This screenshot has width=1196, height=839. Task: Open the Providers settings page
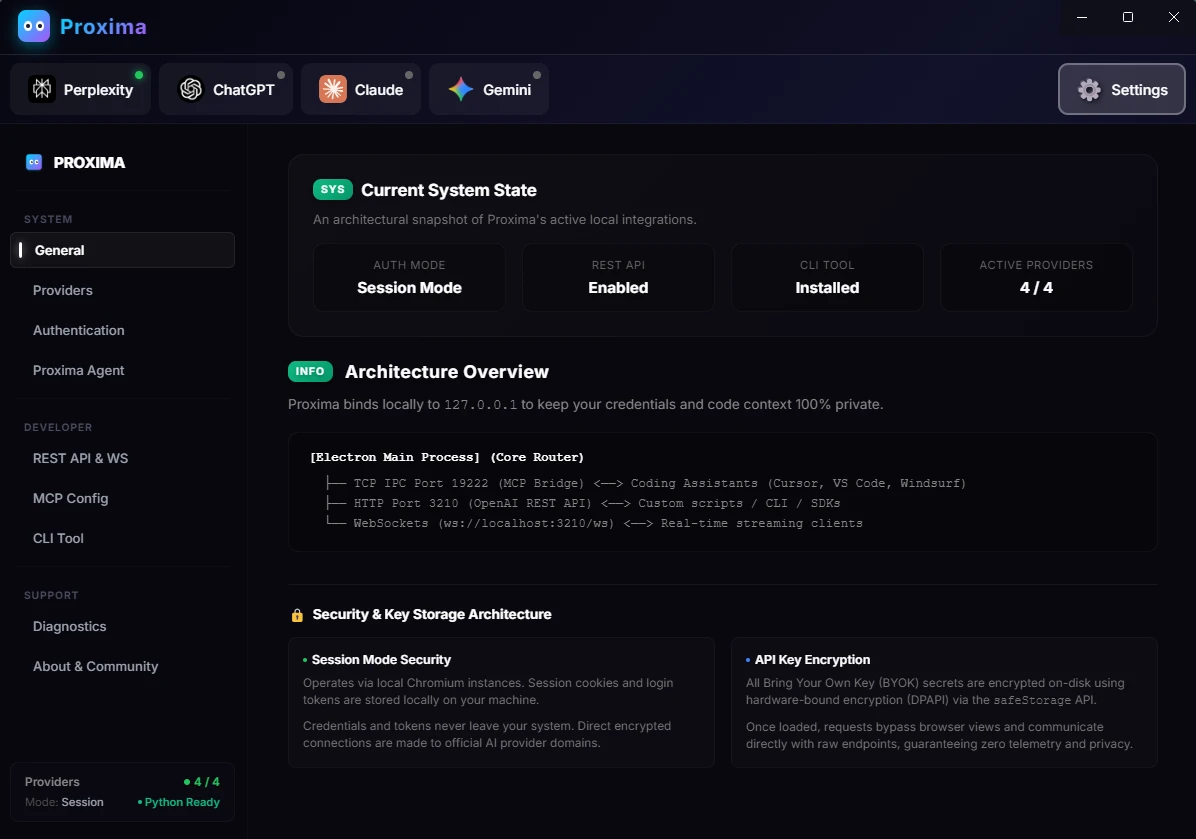122,291
